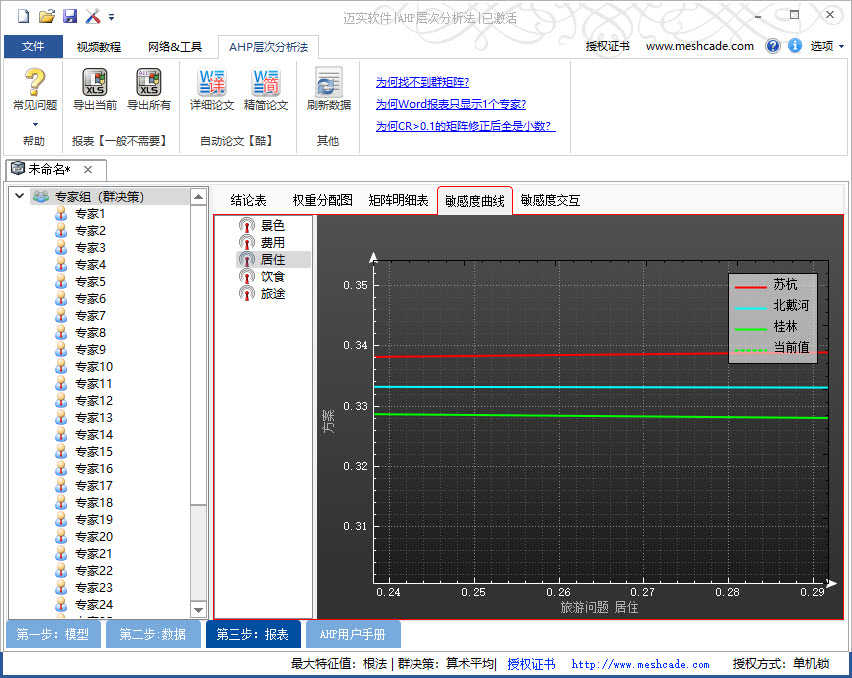The height and width of the screenshot is (678, 852).
Task: Open the 权重分配图 tab
Action: tap(322, 200)
